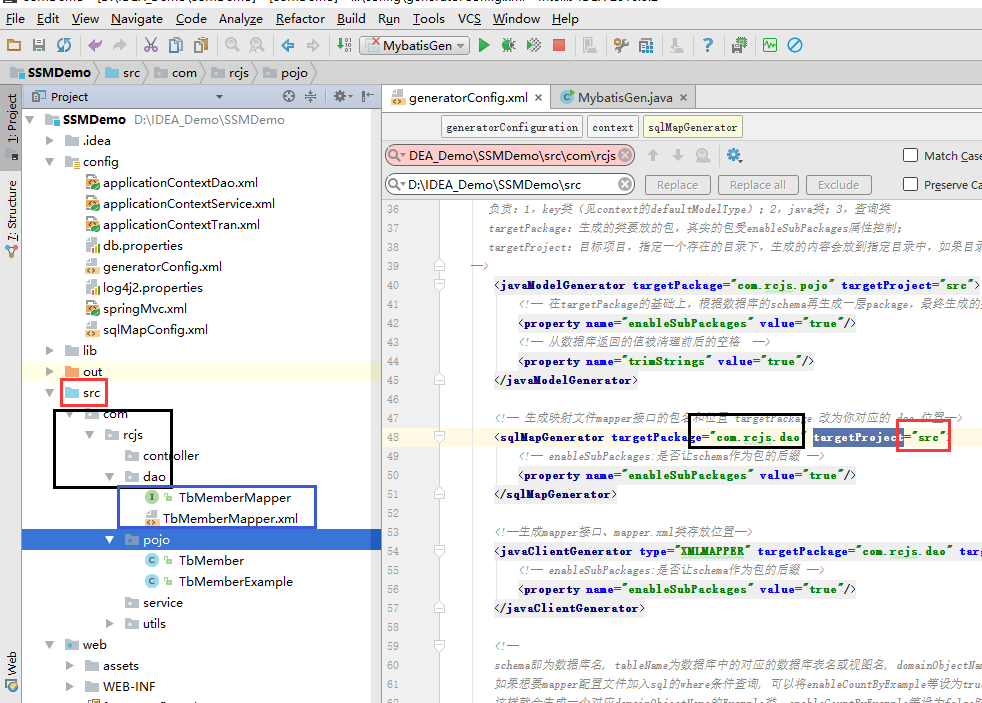Open project folder icon in toolbar

point(14,45)
